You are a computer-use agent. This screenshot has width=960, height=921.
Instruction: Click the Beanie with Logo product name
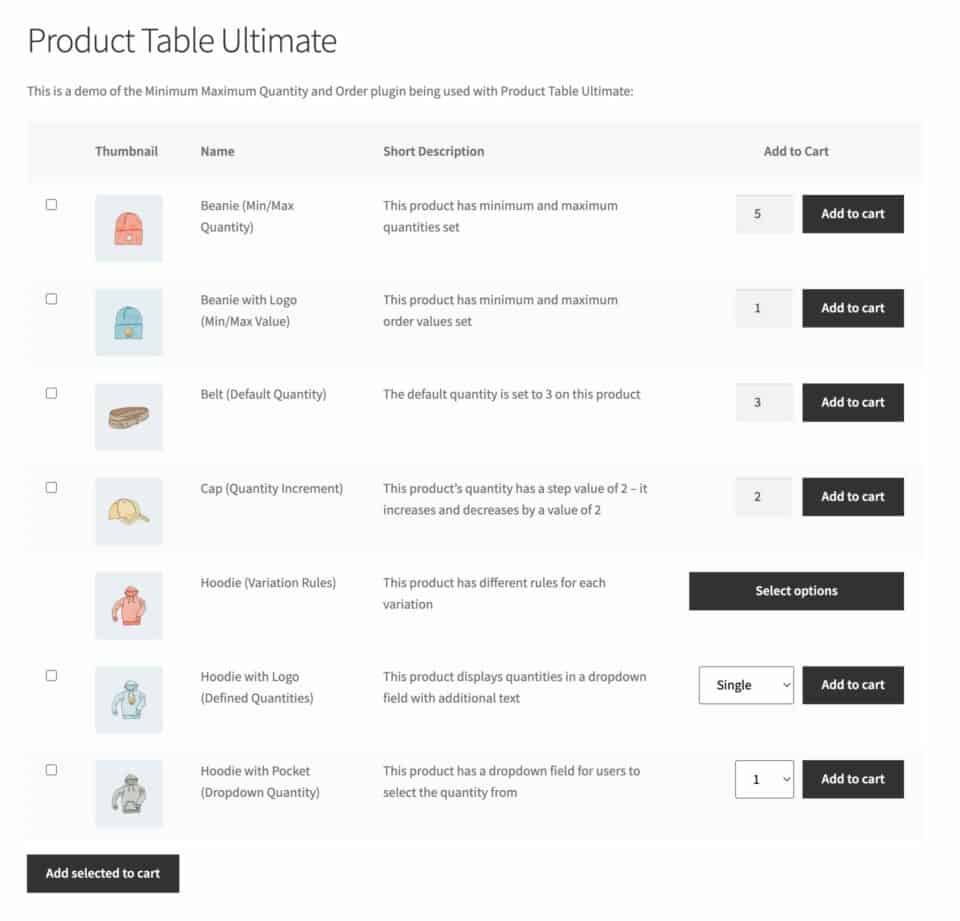pos(249,310)
